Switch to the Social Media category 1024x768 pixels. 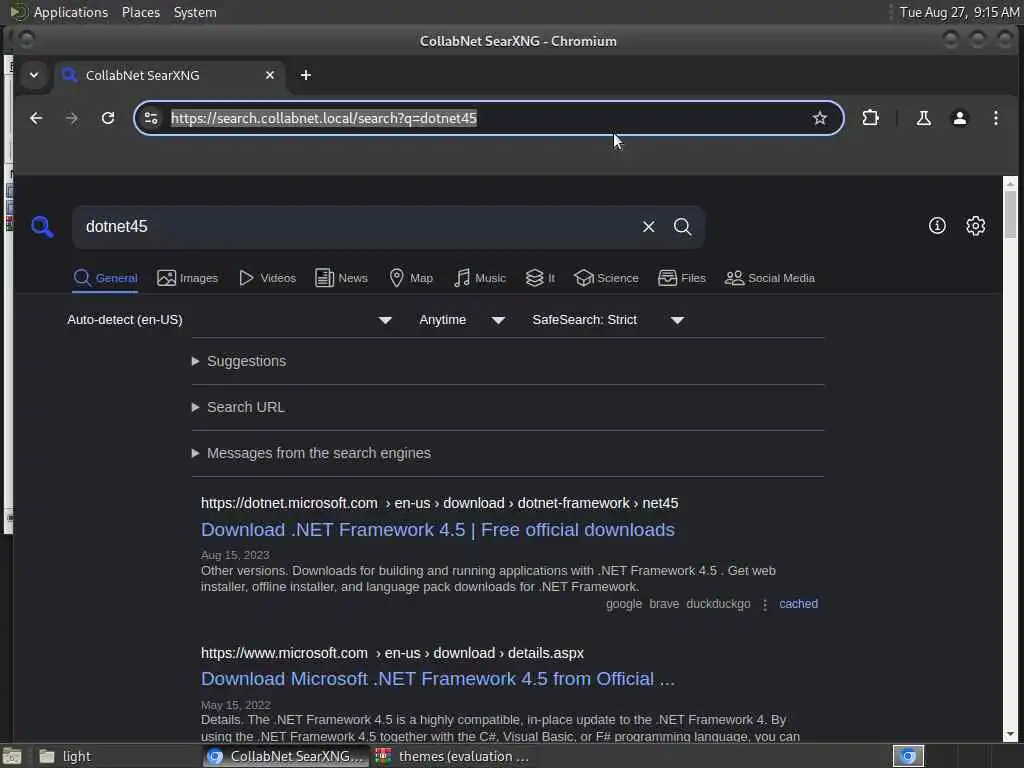coord(770,278)
